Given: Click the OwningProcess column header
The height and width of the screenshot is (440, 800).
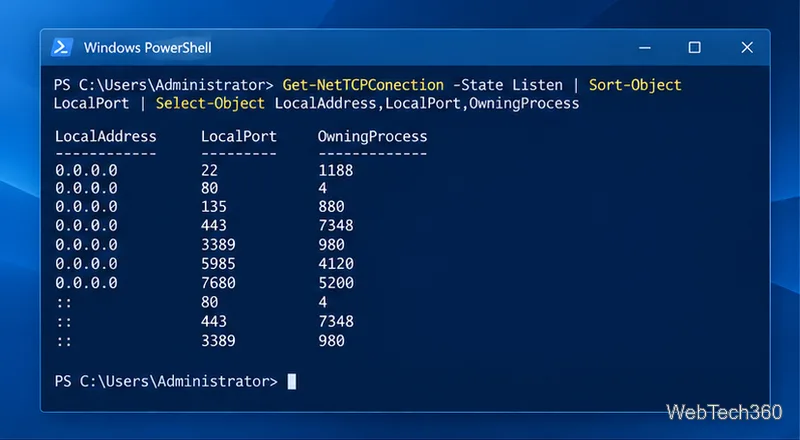Looking at the screenshot, I should [x=372, y=137].
